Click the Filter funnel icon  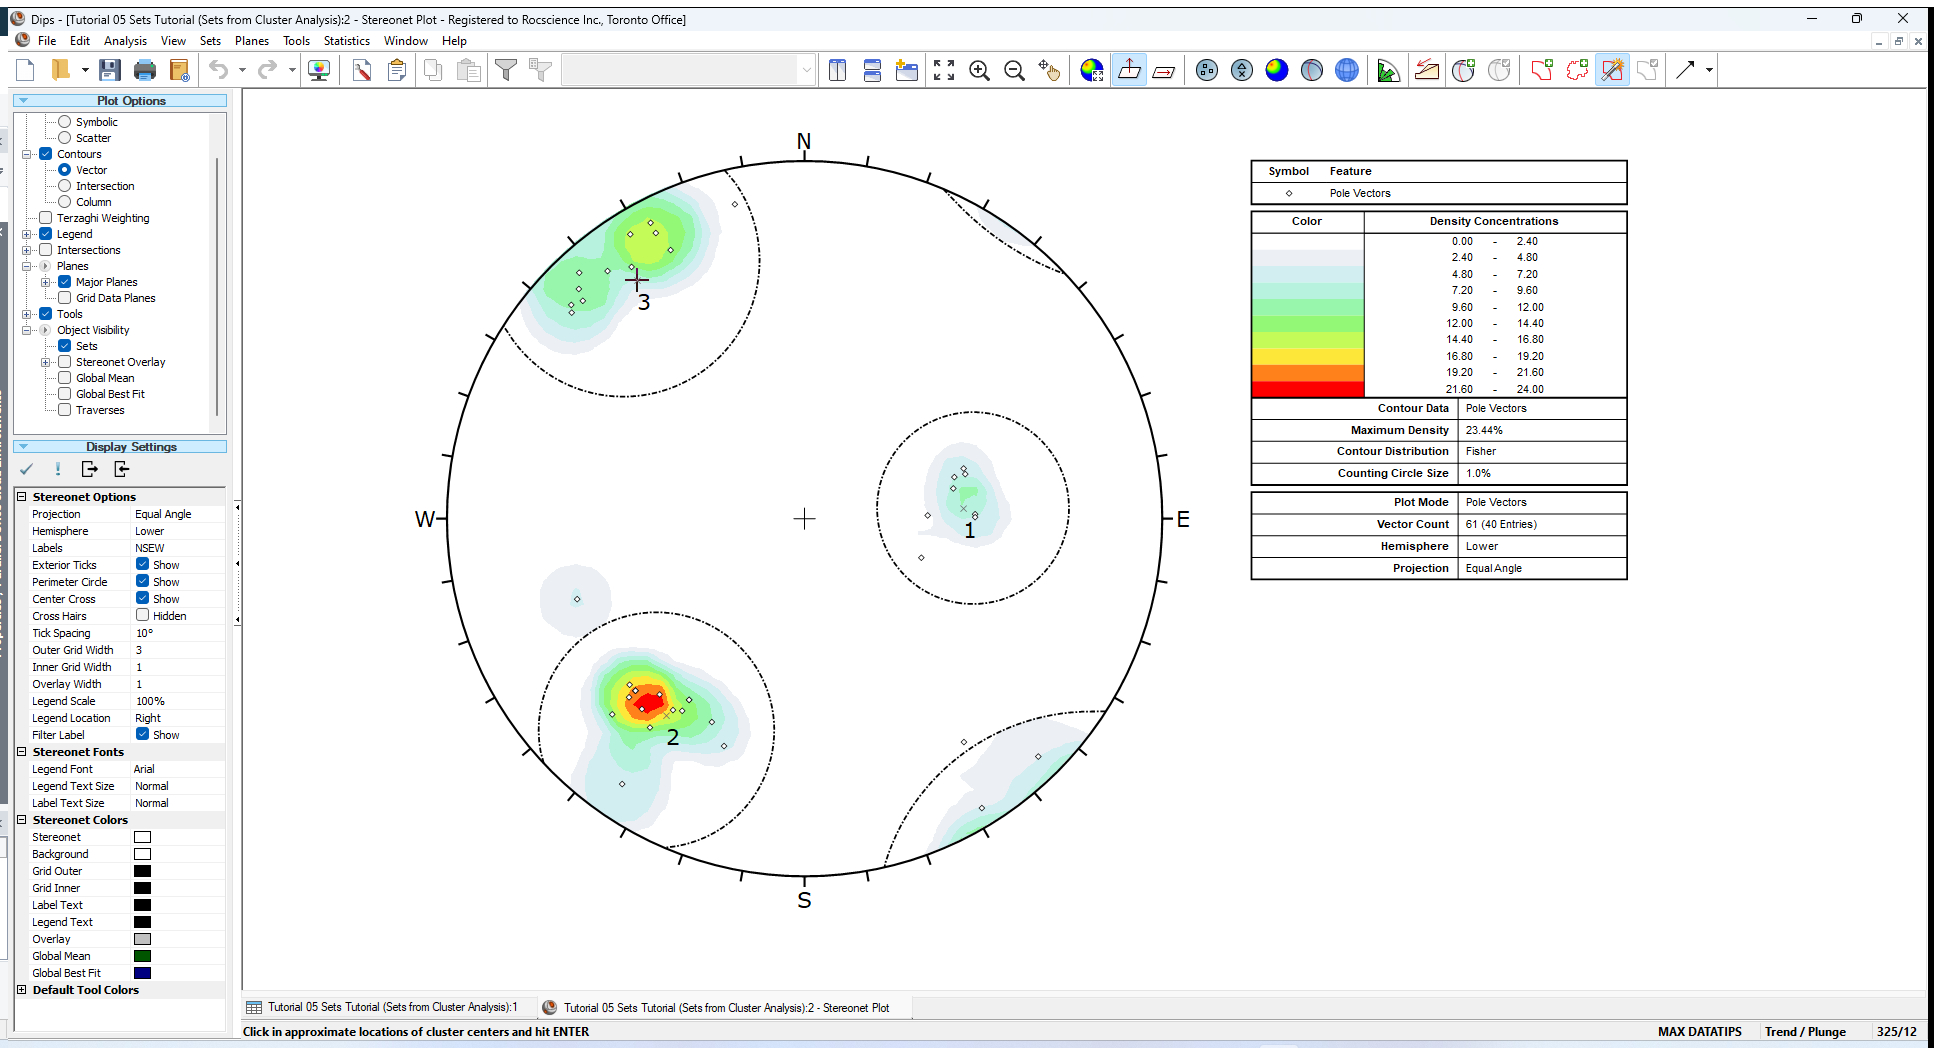coord(506,70)
